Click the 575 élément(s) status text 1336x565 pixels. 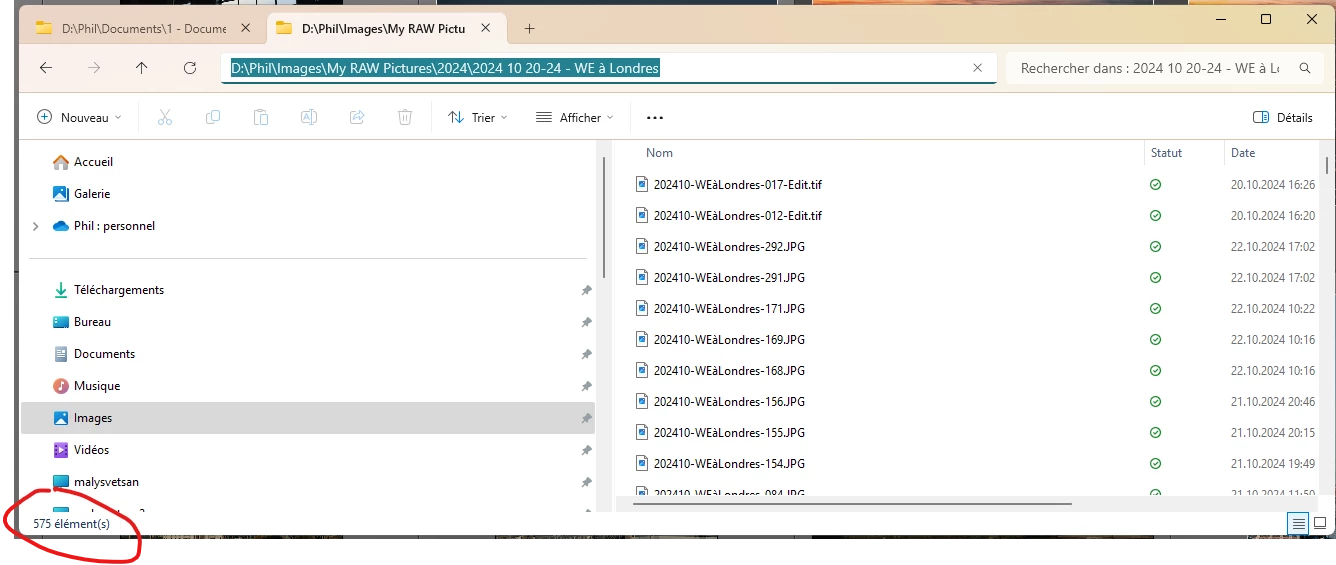pos(71,523)
